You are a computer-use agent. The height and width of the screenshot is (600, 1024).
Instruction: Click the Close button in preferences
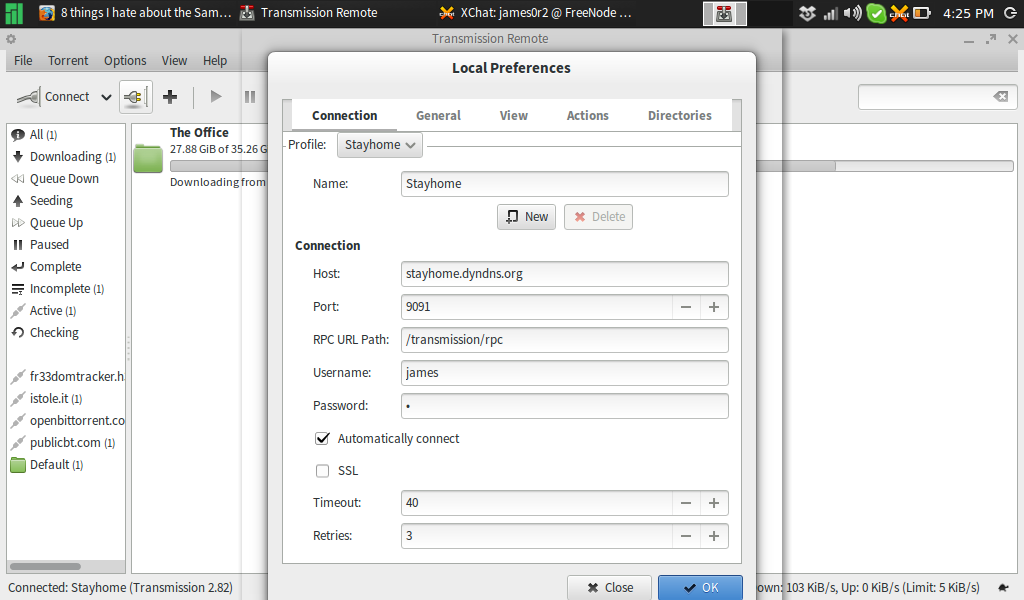609,588
